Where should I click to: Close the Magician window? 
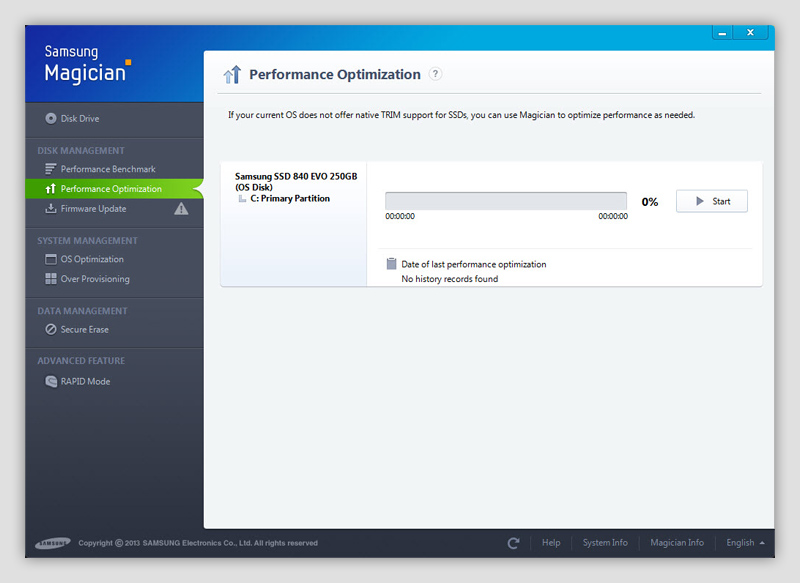[750, 33]
